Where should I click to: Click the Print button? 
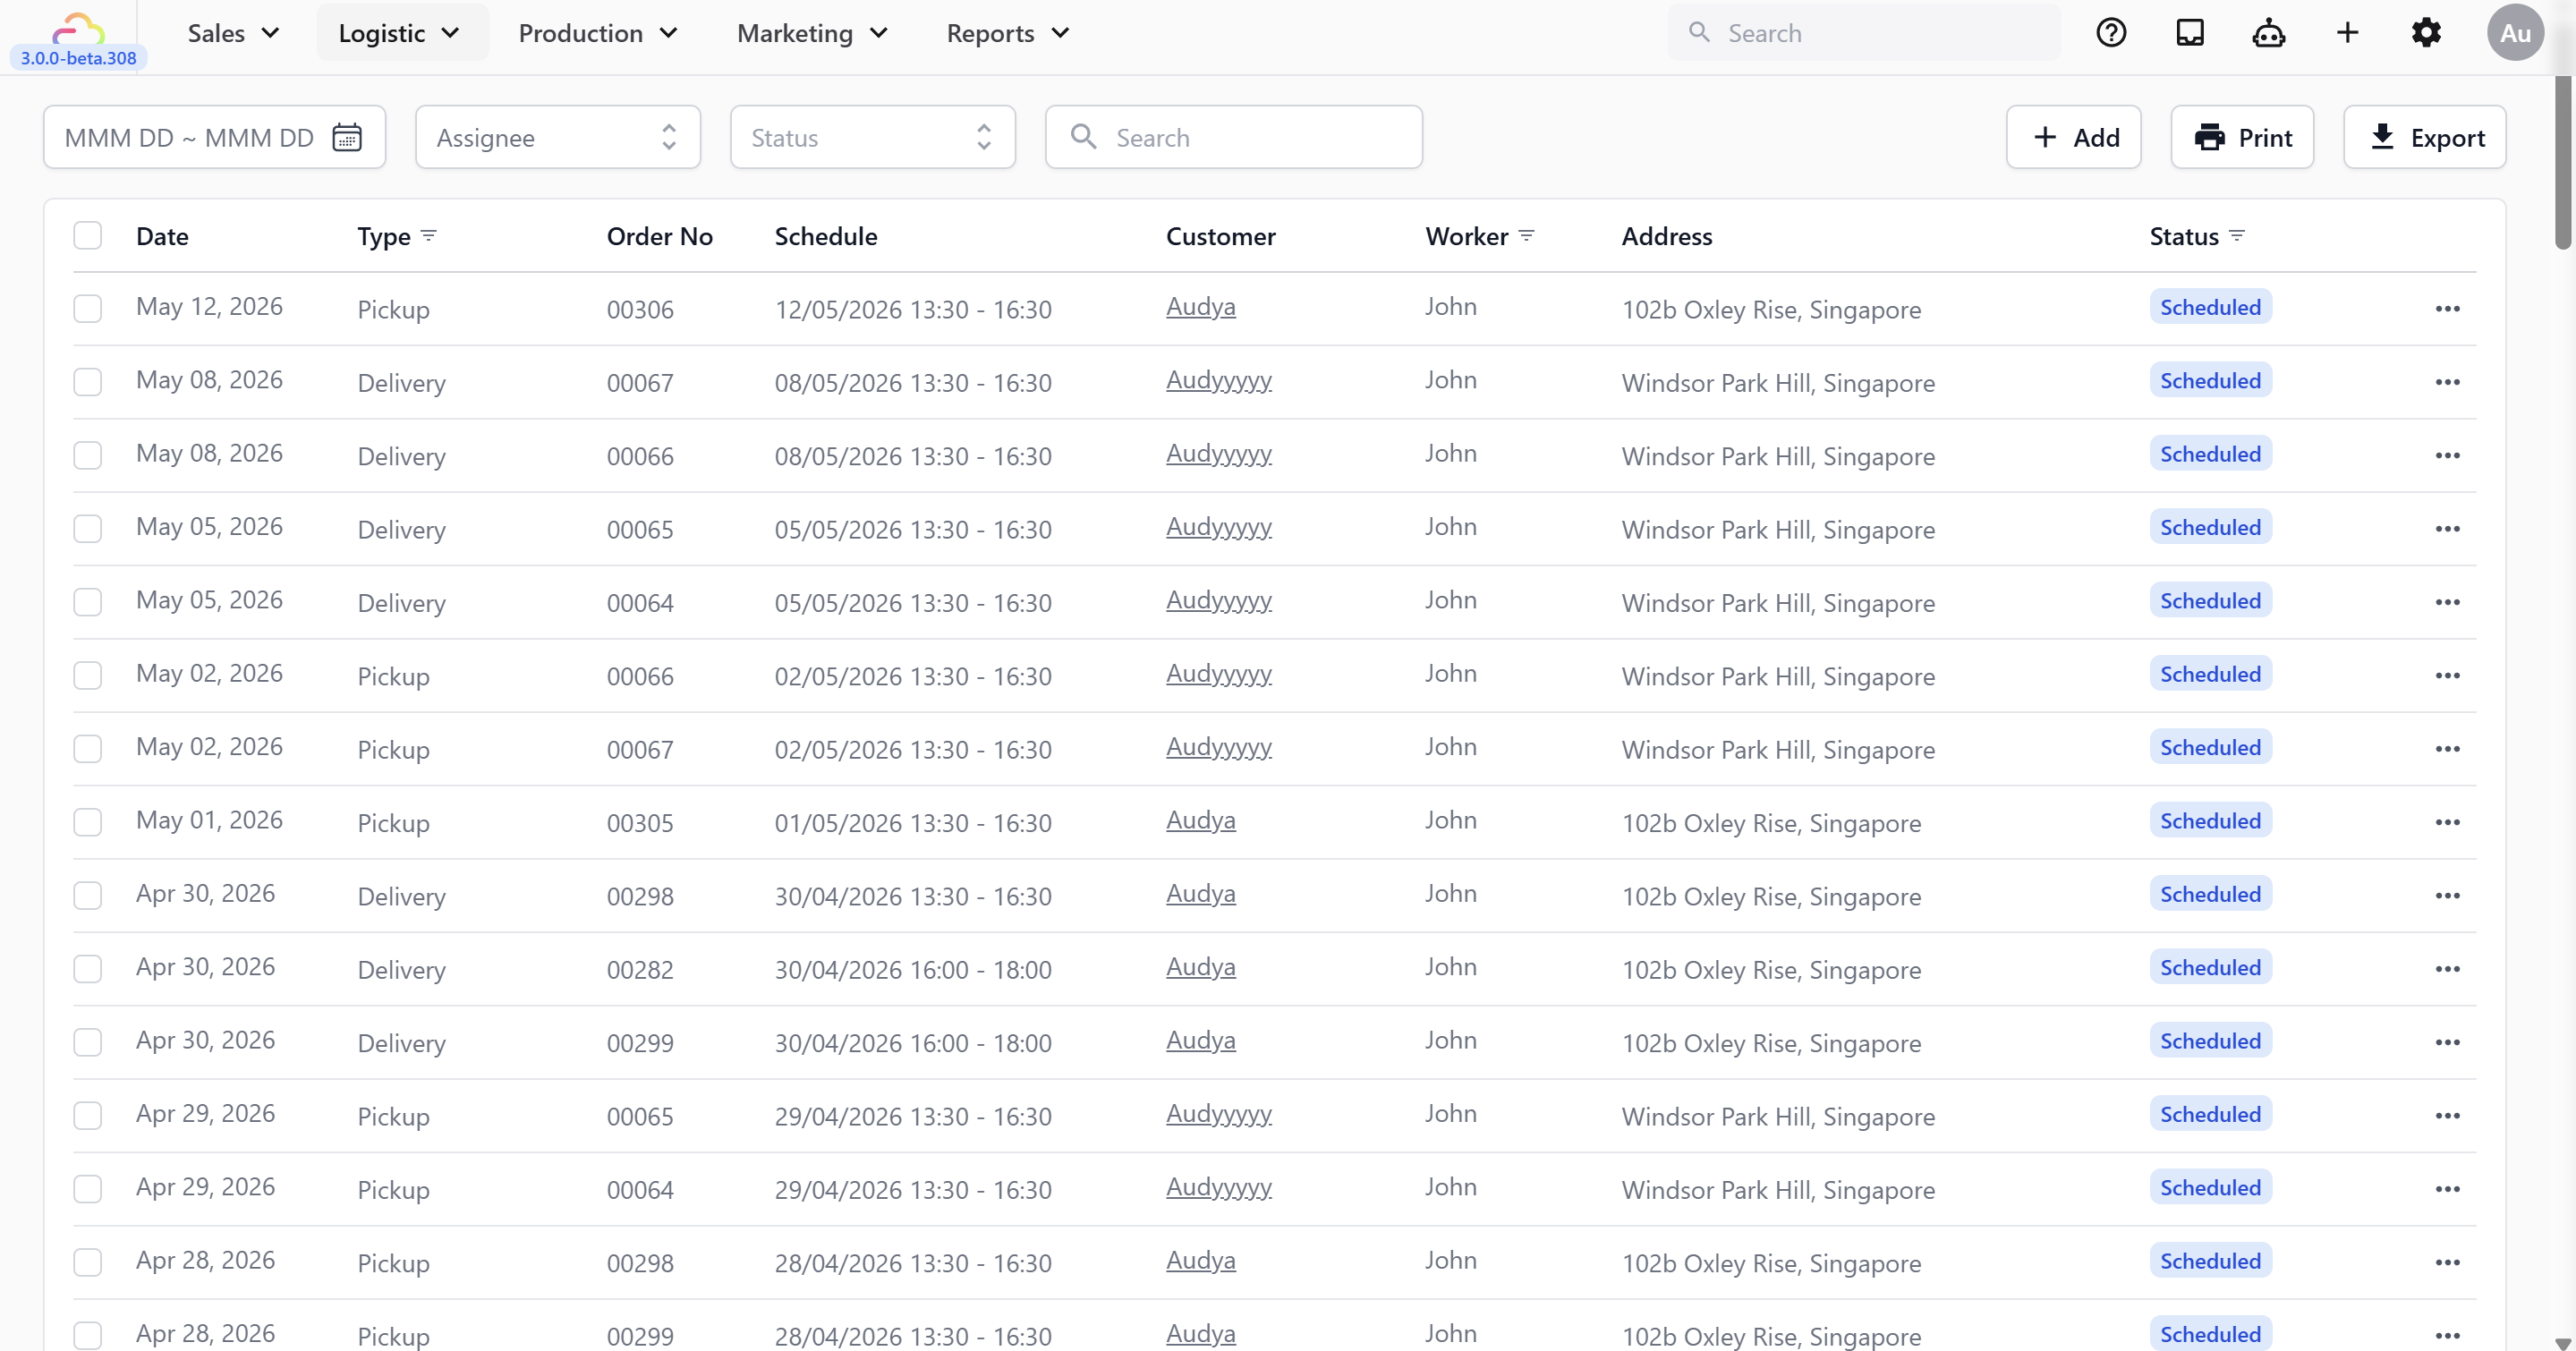pos(2242,137)
